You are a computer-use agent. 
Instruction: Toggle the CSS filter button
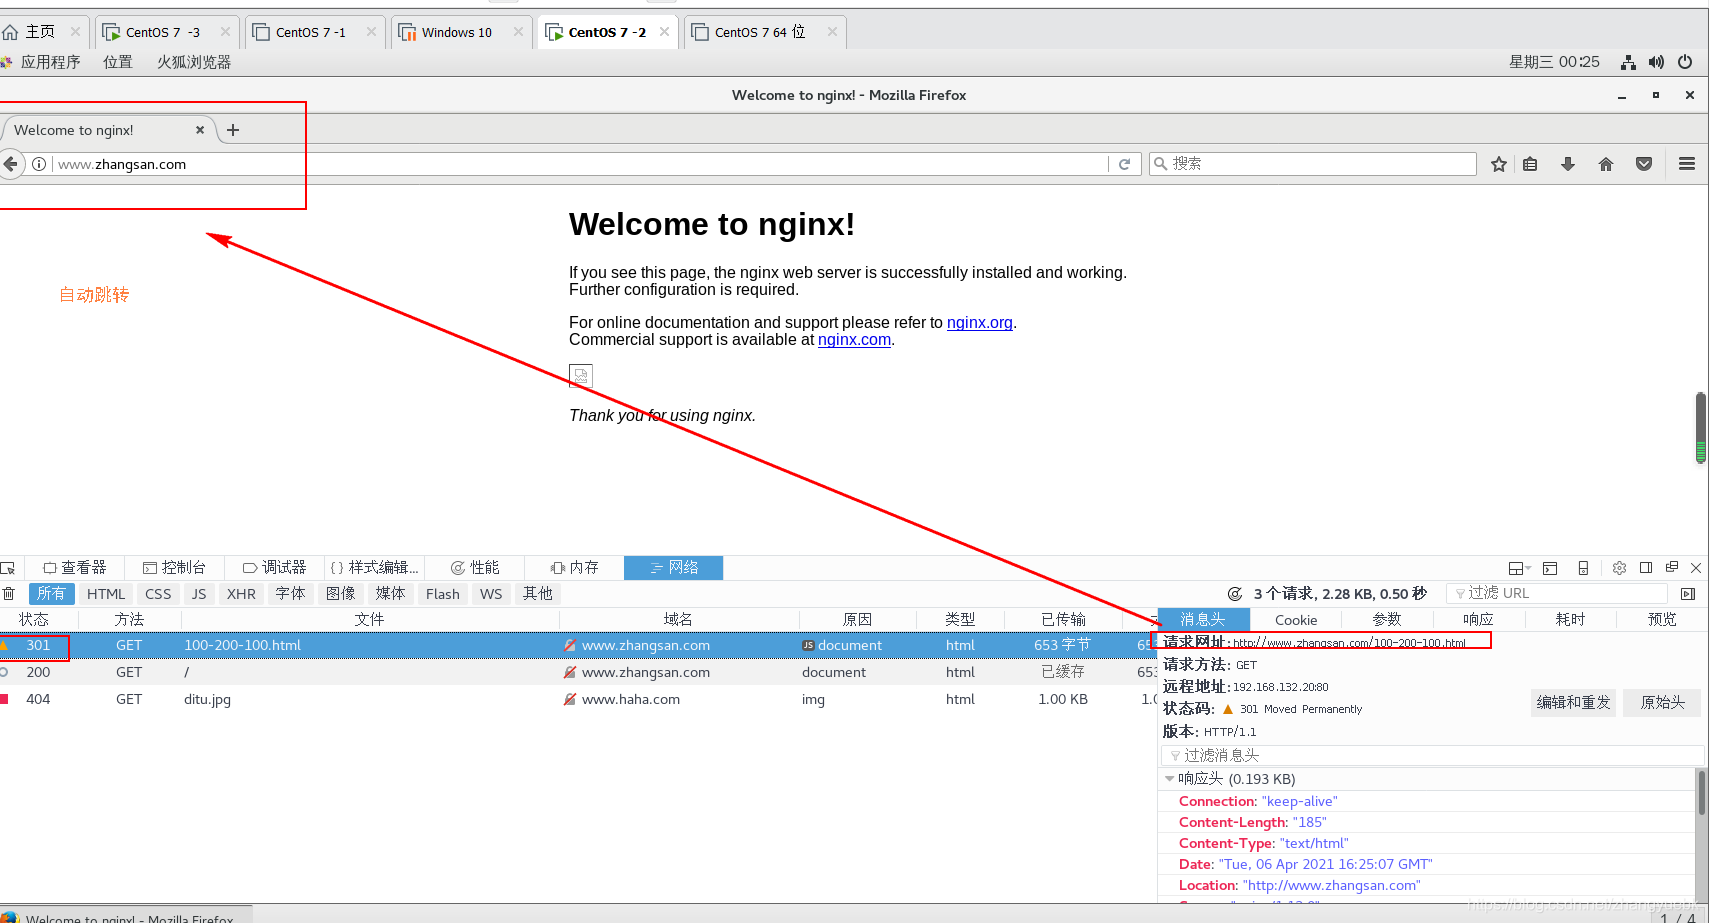coord(158,594)
